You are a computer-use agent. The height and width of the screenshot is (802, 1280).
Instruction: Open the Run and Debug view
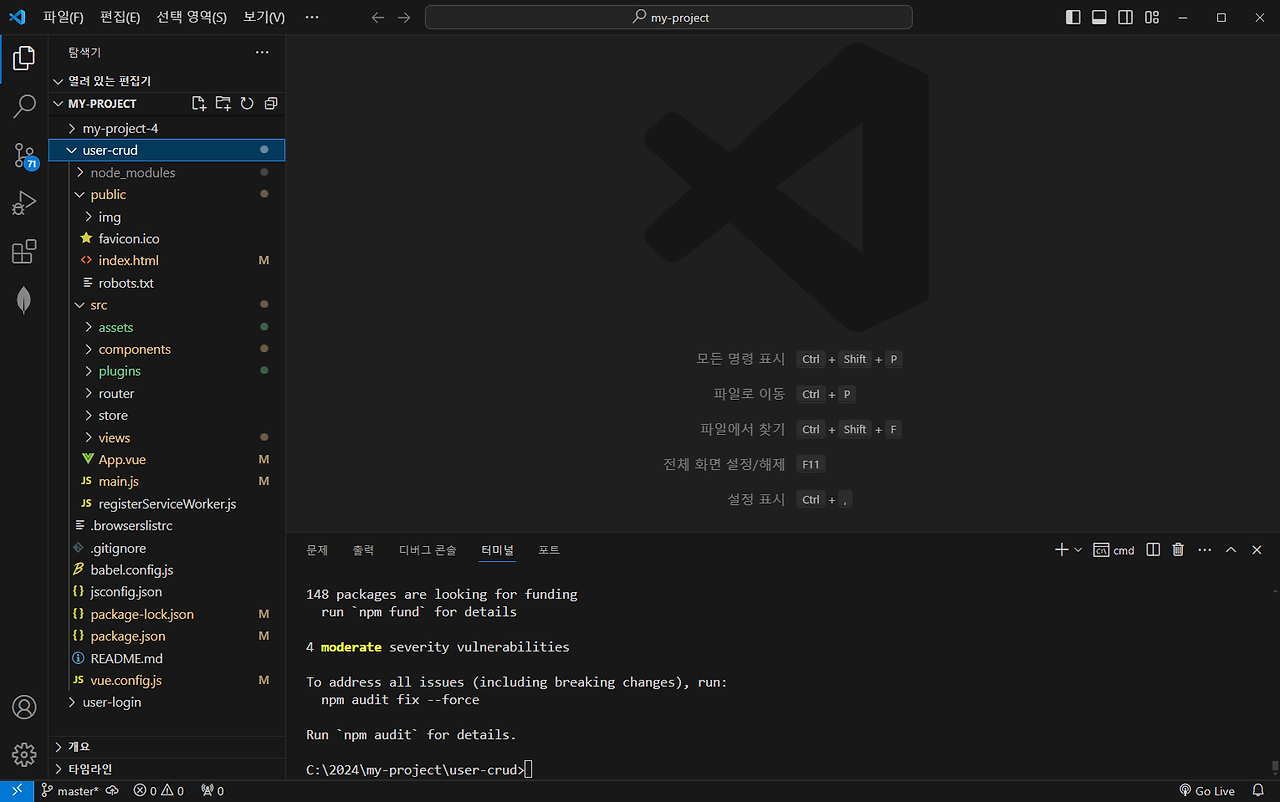(24, 203)
